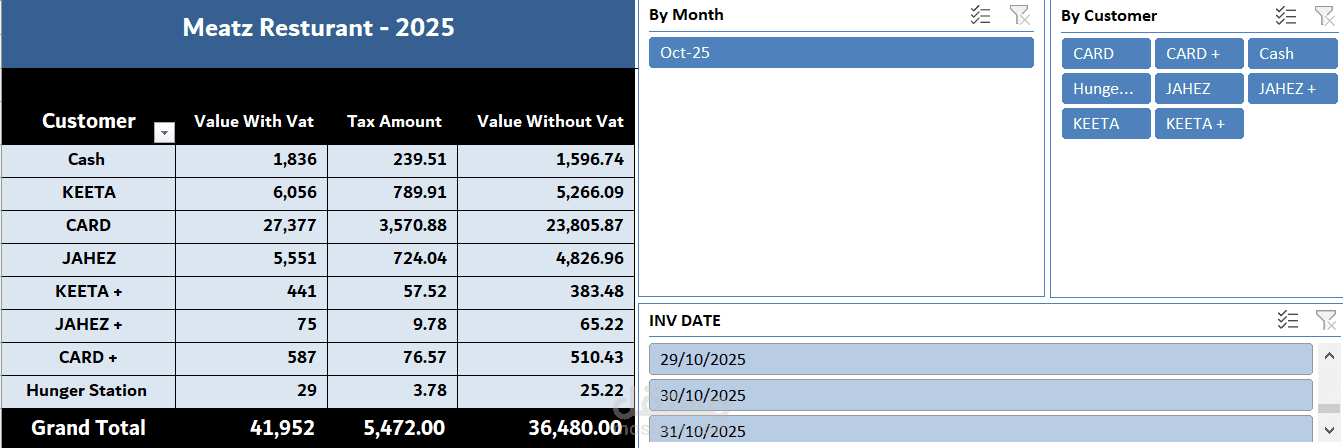The width and height of the screenshot is (1343, 448).
Task: Clear filter on By Month slicer
Action: click(x=1019, y=15)
